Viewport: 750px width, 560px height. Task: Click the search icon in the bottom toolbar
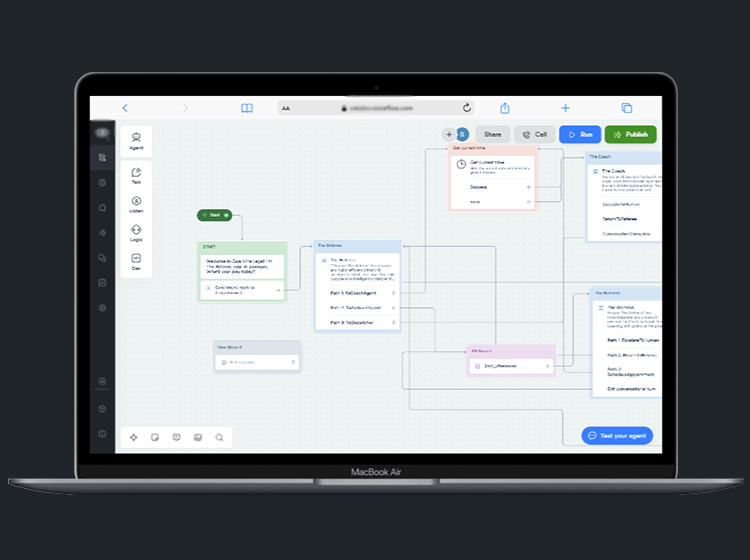(220, 437)
